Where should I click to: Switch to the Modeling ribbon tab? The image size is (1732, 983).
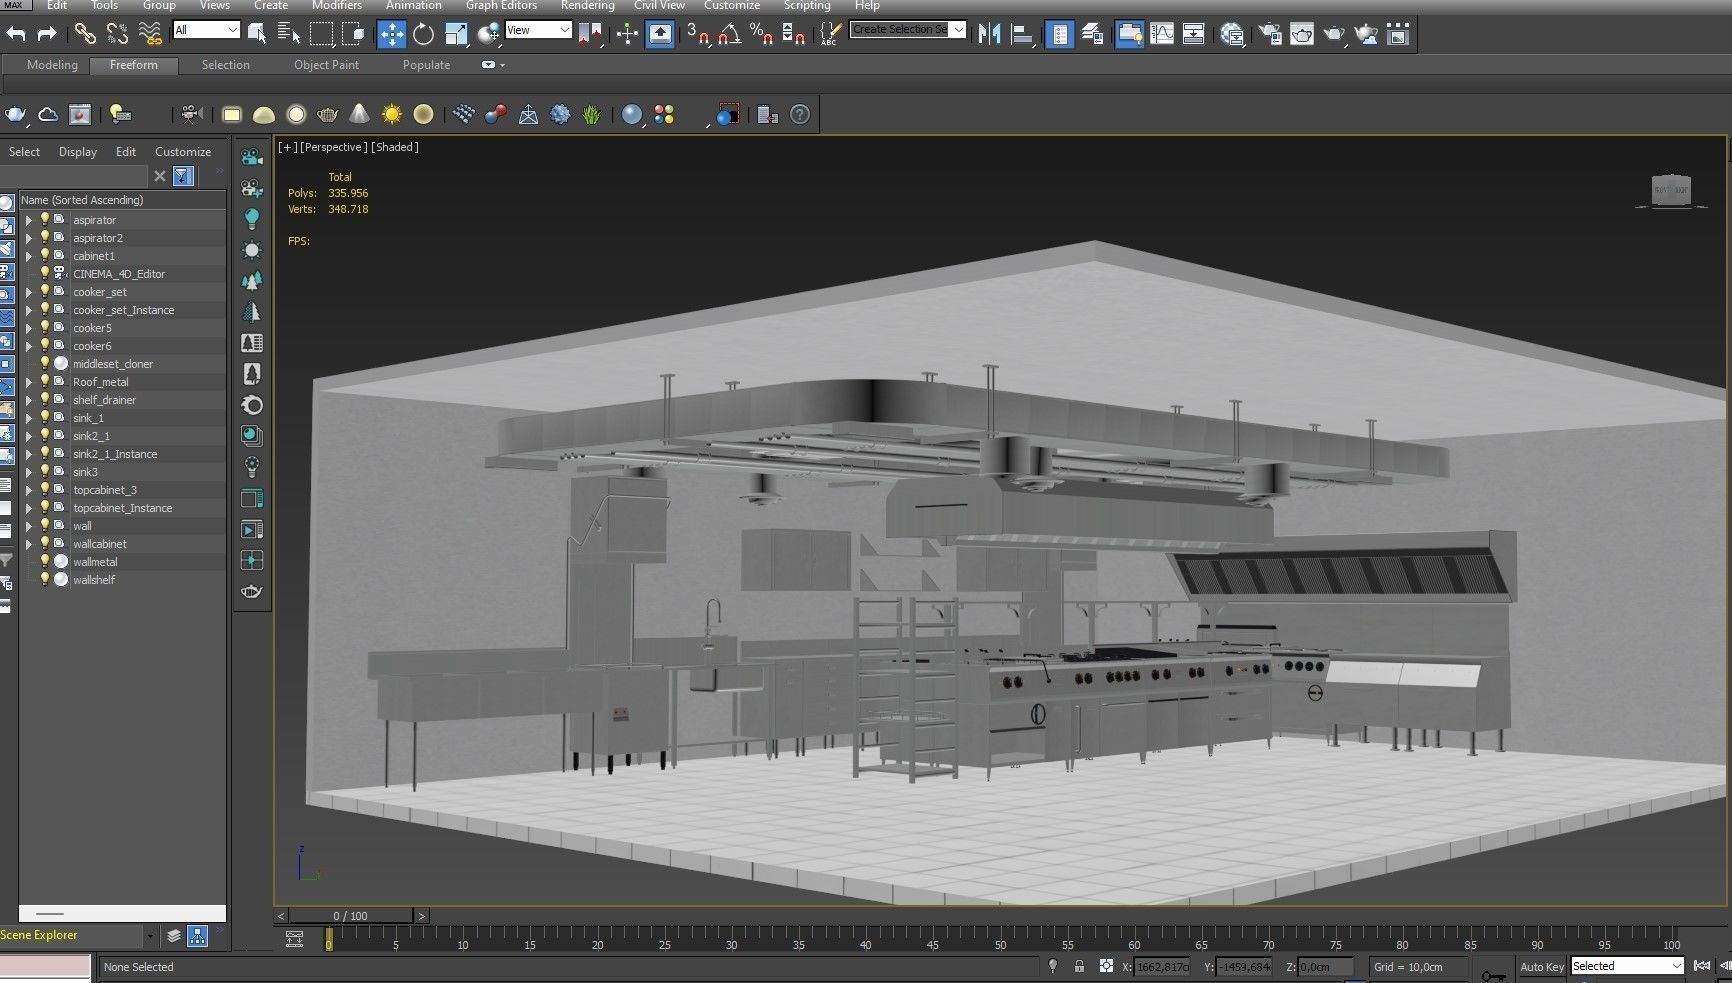pos(52,65)
